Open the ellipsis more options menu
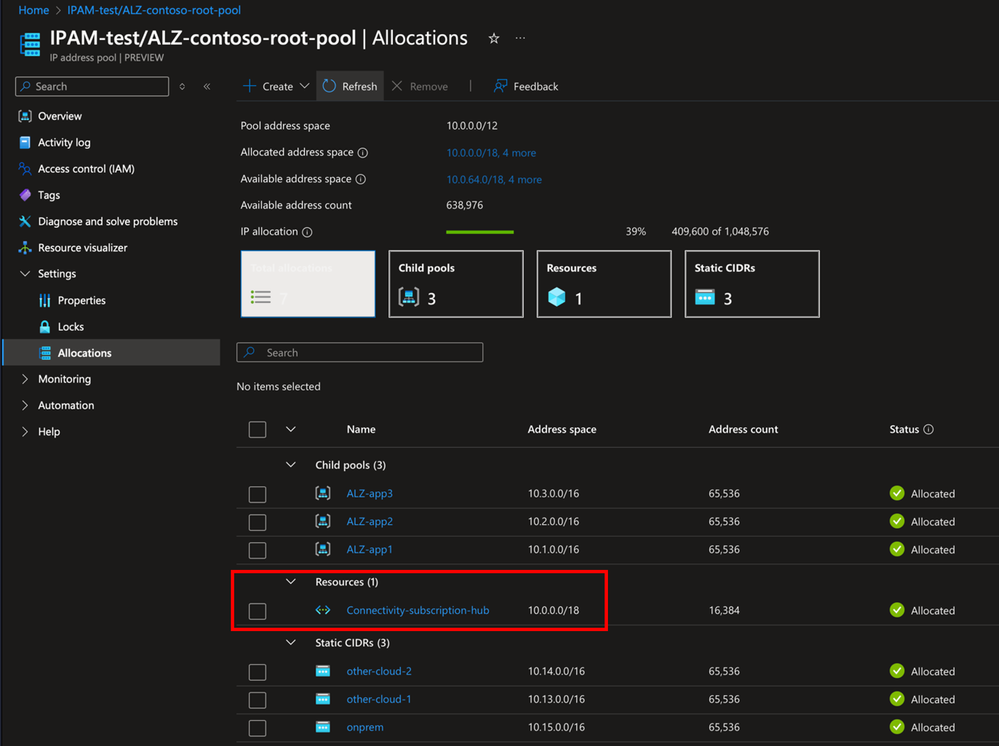Viewport: 999px width, 746px height. point(521,38)
